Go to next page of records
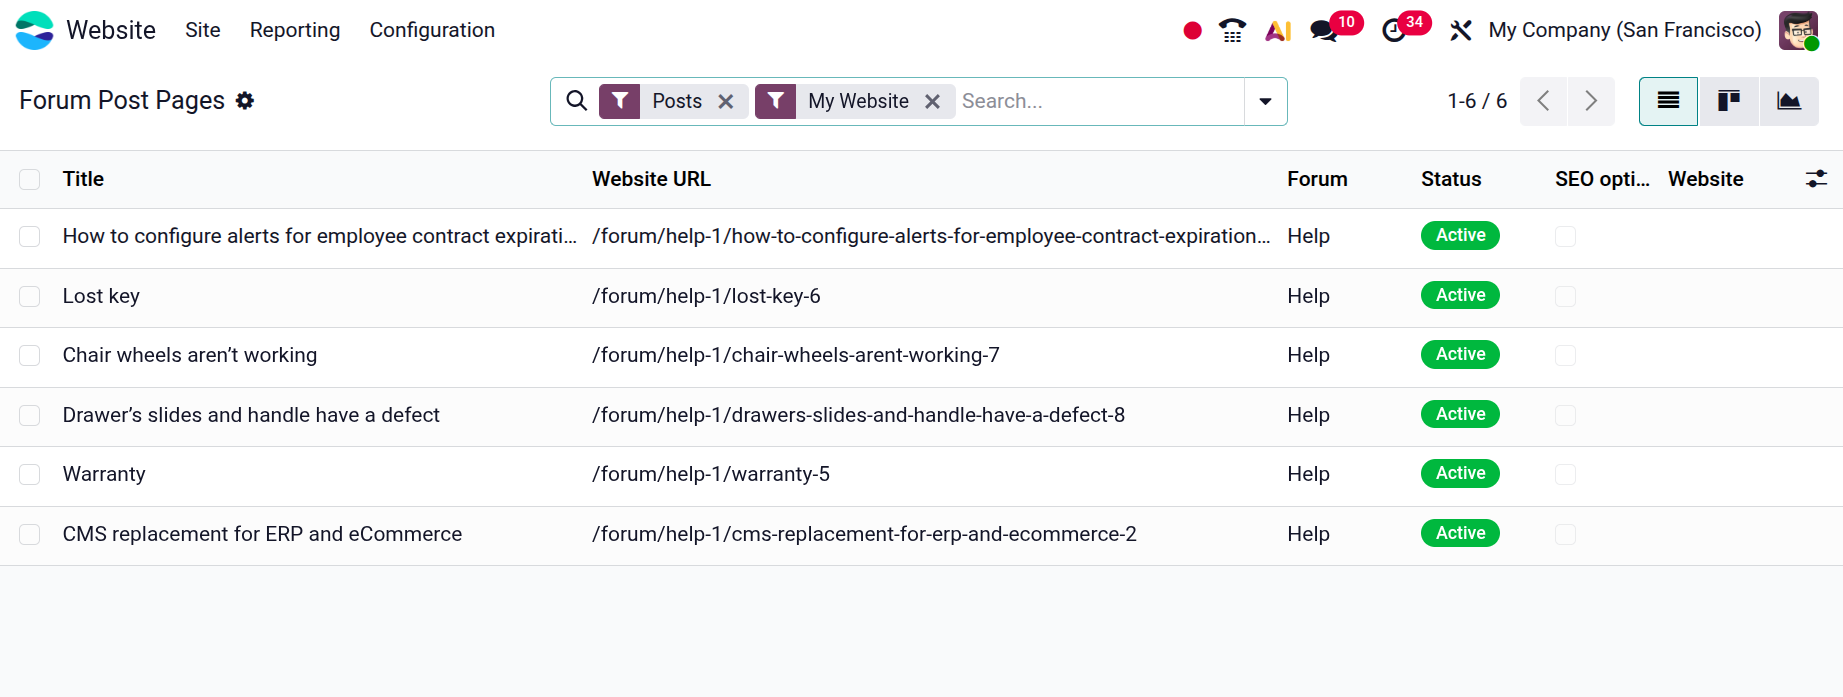The image size is (1843, 697). click(1591, 101)
